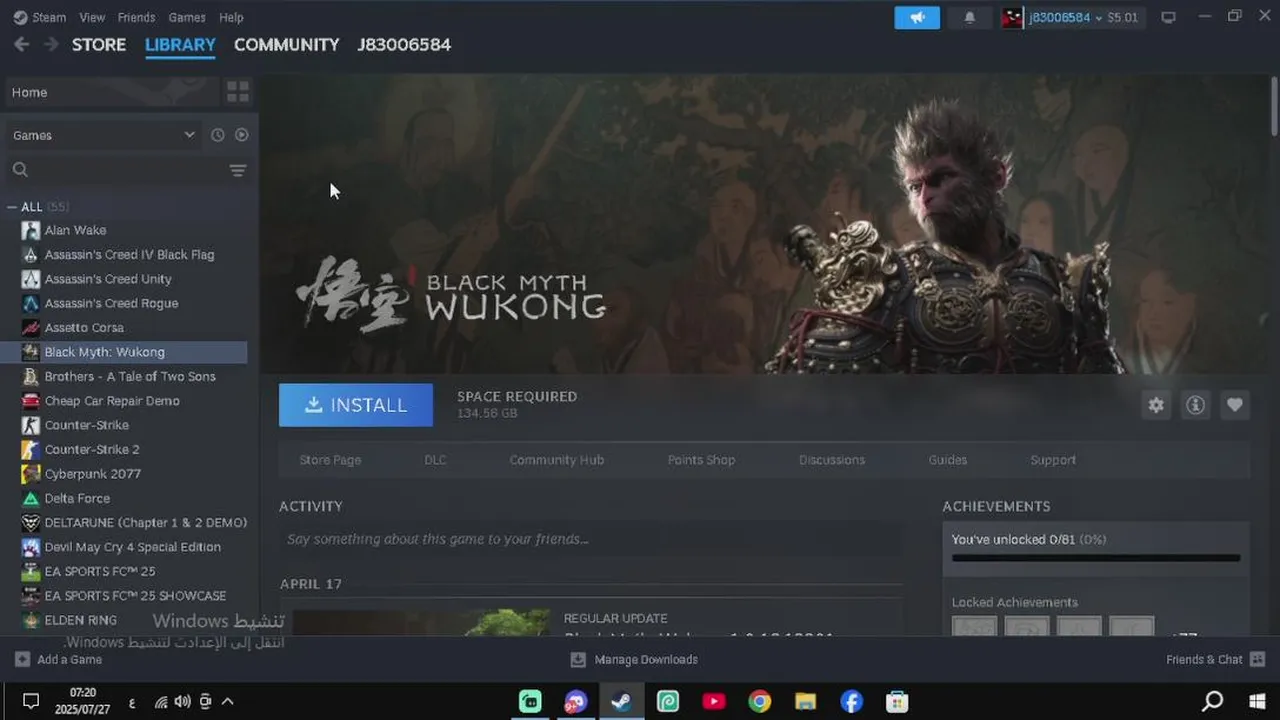Add Black Myth Wukong to favorites

(1235, 405)
